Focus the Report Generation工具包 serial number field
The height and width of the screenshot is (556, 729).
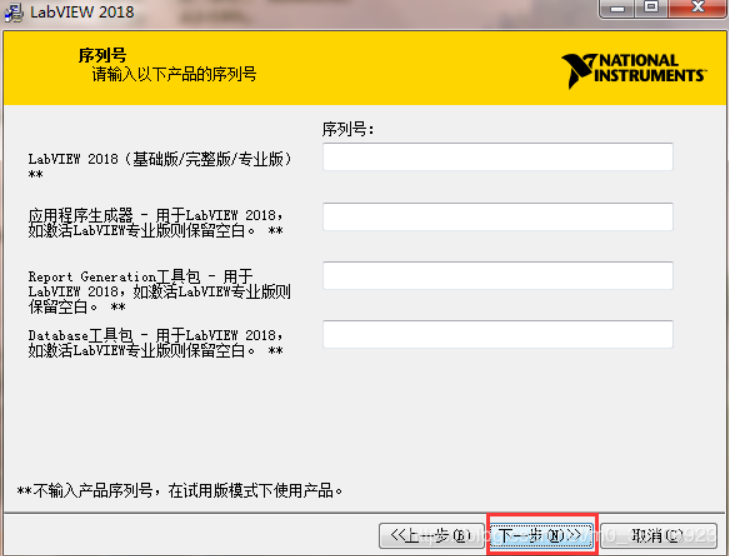pyautogui.click(x=498, y=275)
